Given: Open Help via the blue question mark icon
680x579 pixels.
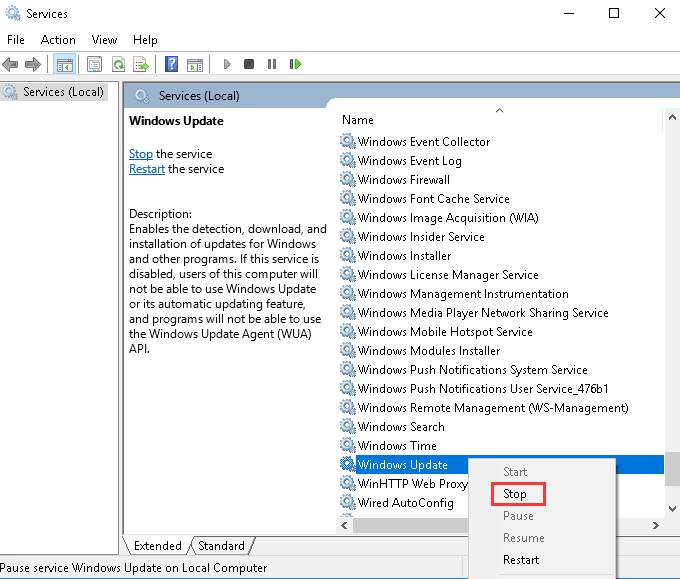Looking at the screenshot, I should [x=171, y=64].
